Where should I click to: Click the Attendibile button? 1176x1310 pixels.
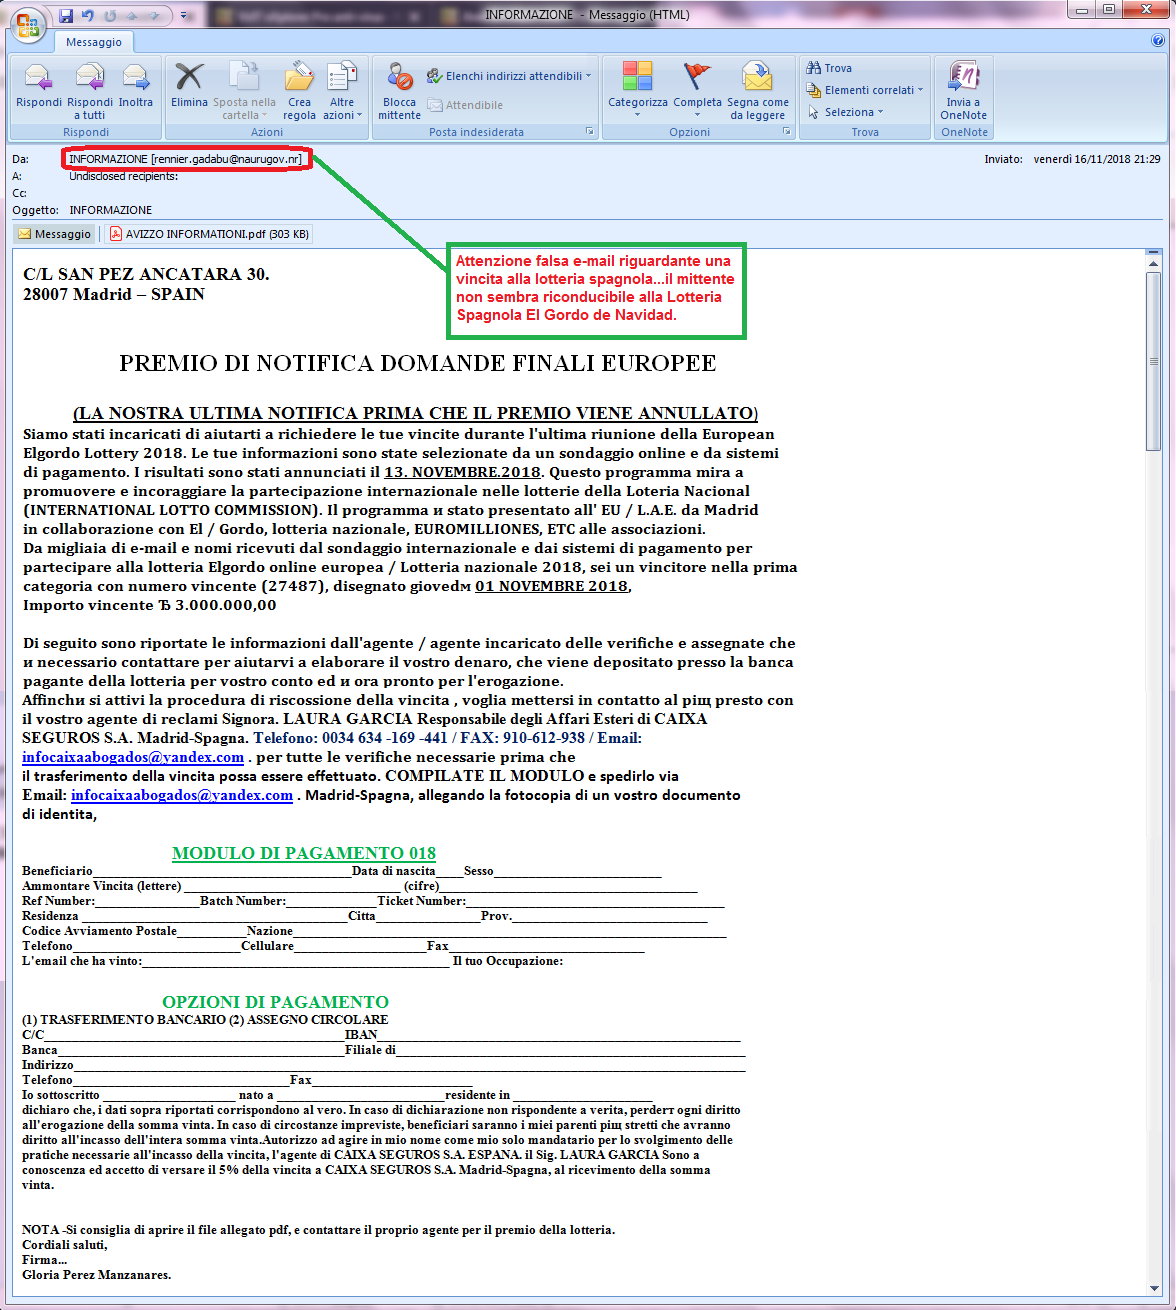click(x=465, y=105)
